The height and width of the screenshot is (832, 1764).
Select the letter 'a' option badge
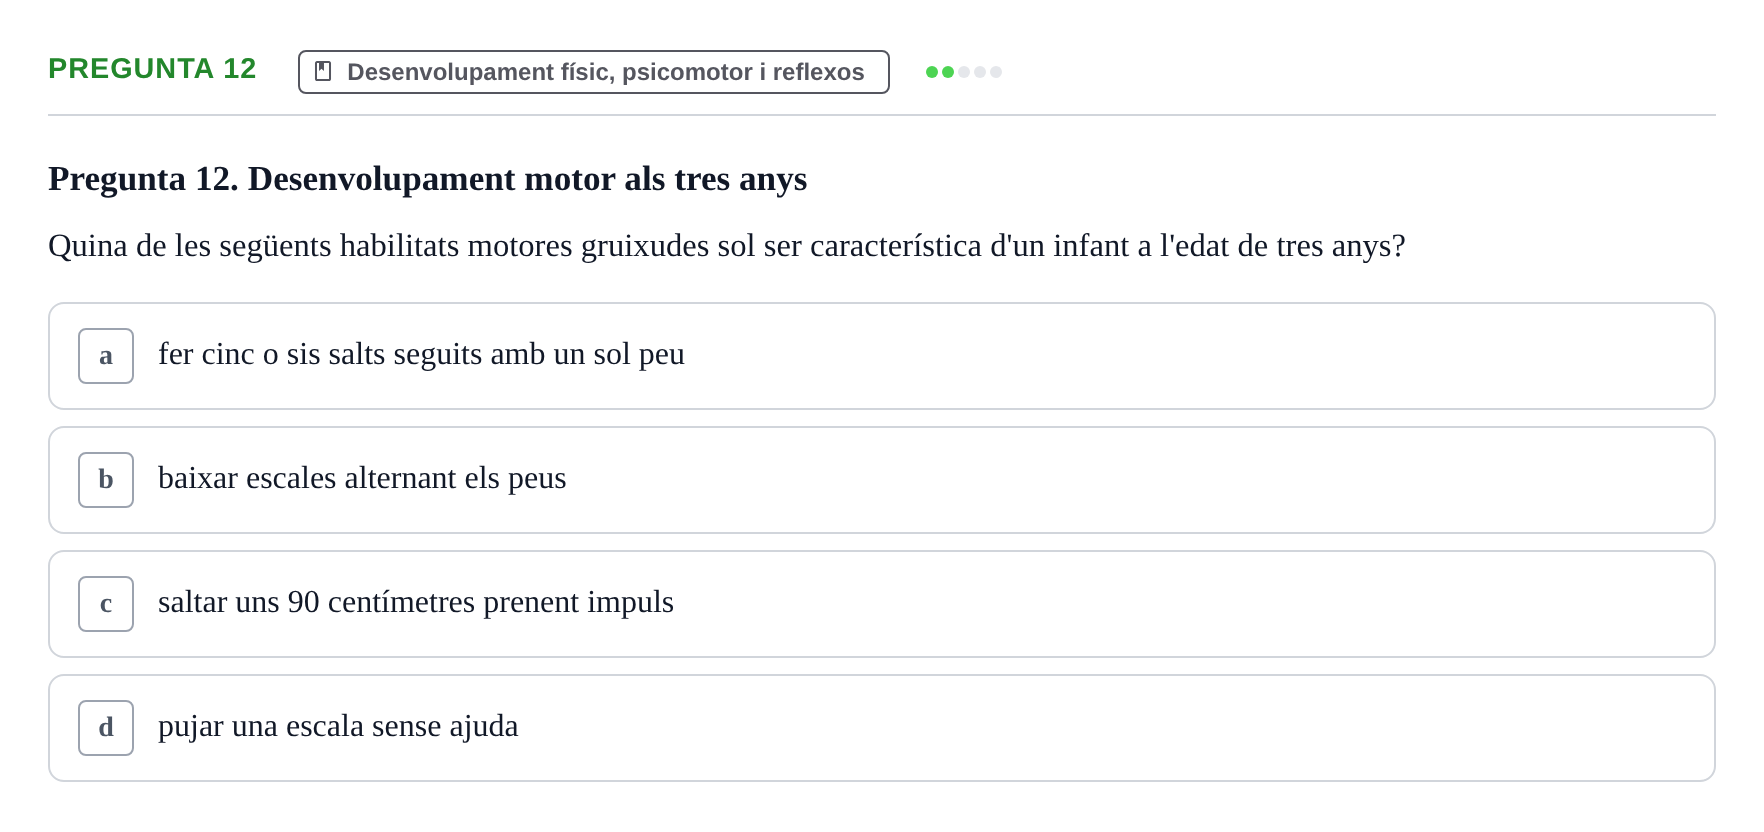(x=106, y=356)
